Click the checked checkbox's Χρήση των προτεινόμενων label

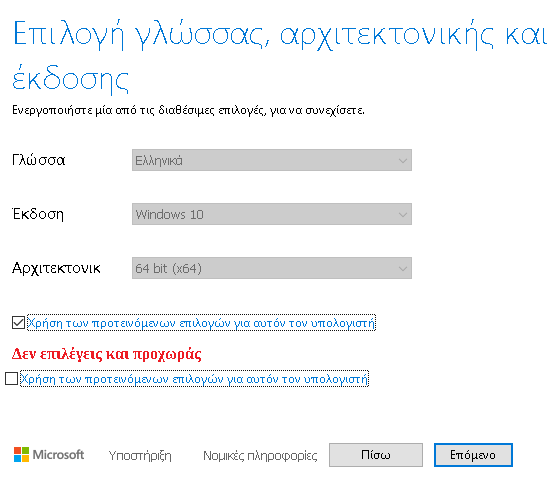click(x=201, y=323)
